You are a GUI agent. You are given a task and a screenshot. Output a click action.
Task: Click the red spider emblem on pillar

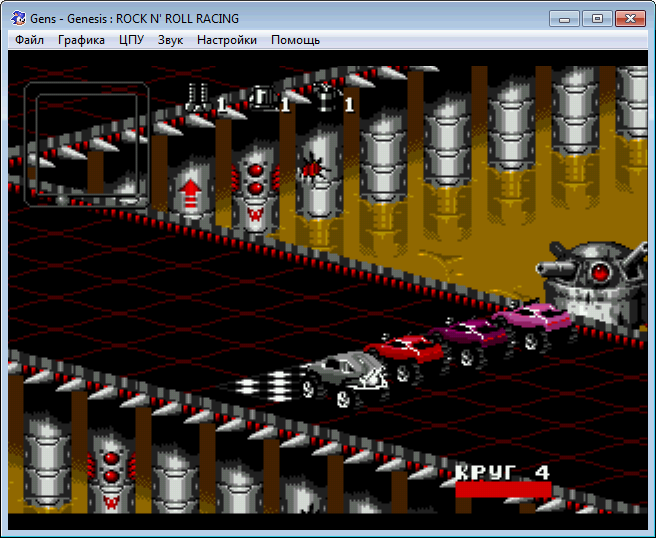(312, 167)
